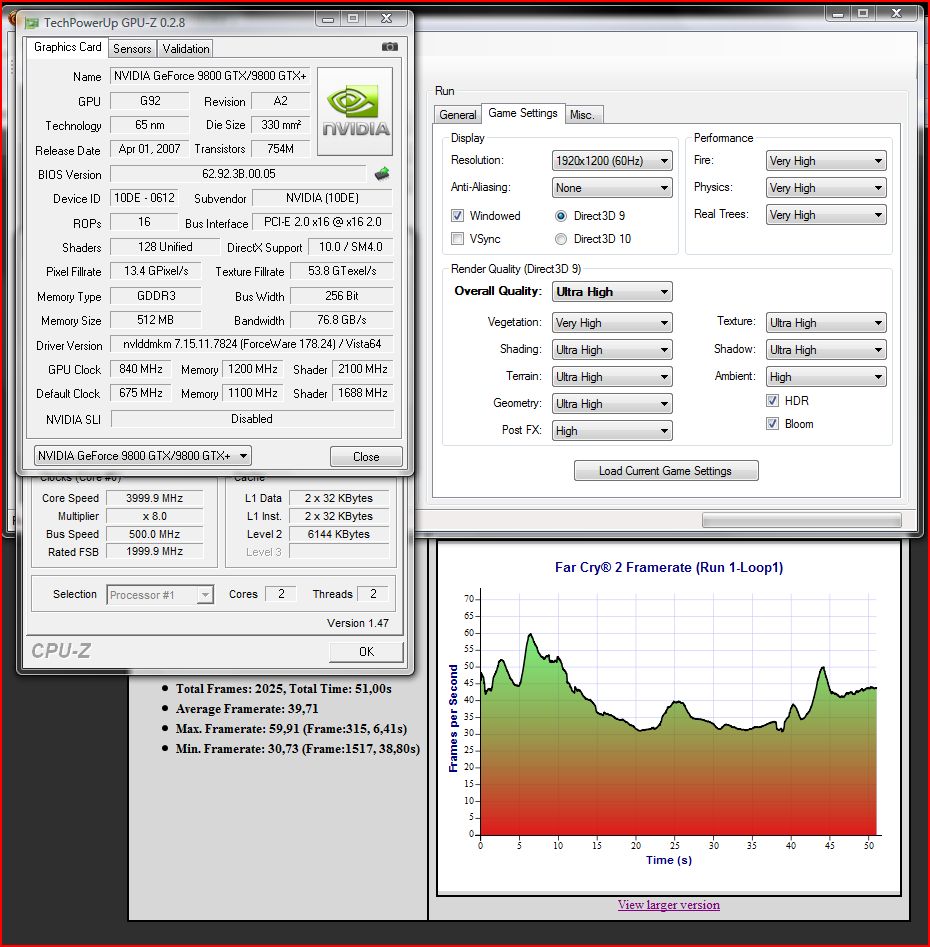Click the Average Framerate: 39,71 result
The image size is (930, 947).
[247, 709]
